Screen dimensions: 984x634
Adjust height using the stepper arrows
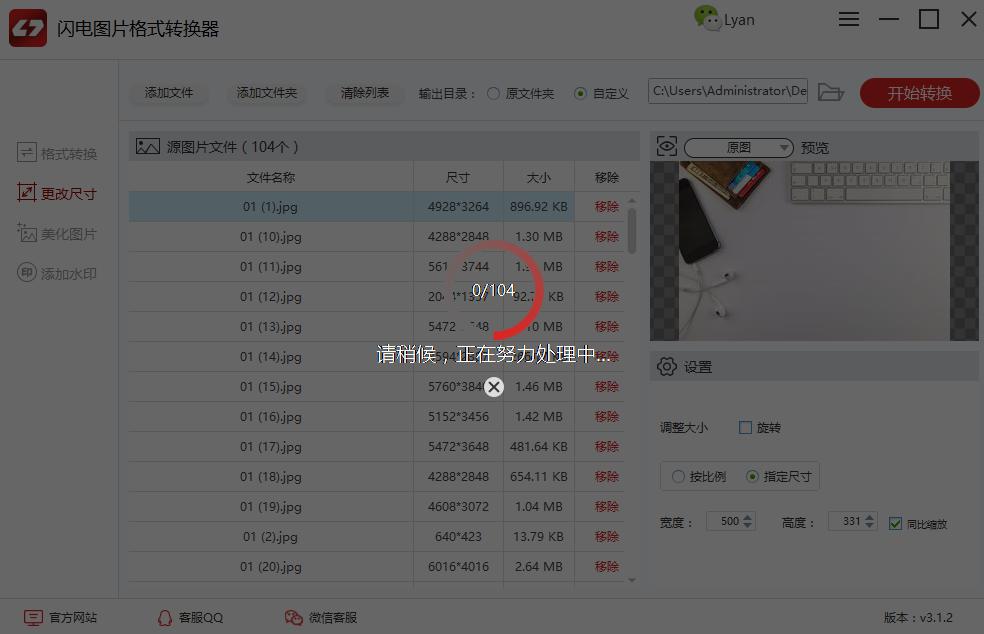tap(869, 521)
